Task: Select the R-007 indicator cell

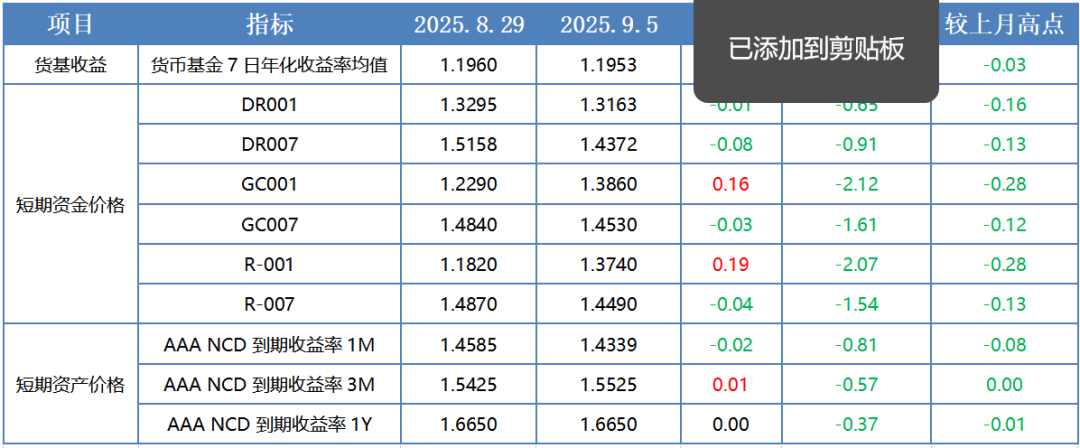Action: [x=270, y=304]
